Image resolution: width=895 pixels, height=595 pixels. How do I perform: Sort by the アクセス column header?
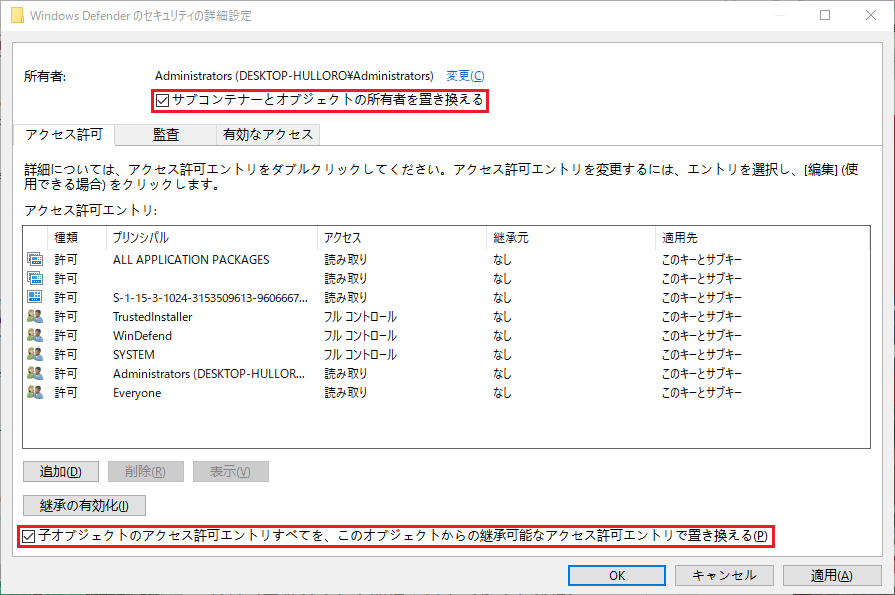point(402,238)
